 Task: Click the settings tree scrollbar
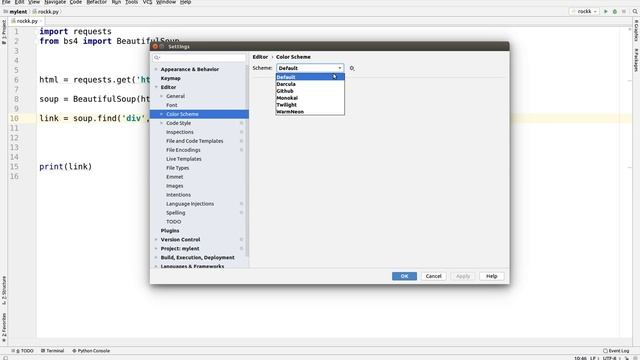tap(247, 161)
